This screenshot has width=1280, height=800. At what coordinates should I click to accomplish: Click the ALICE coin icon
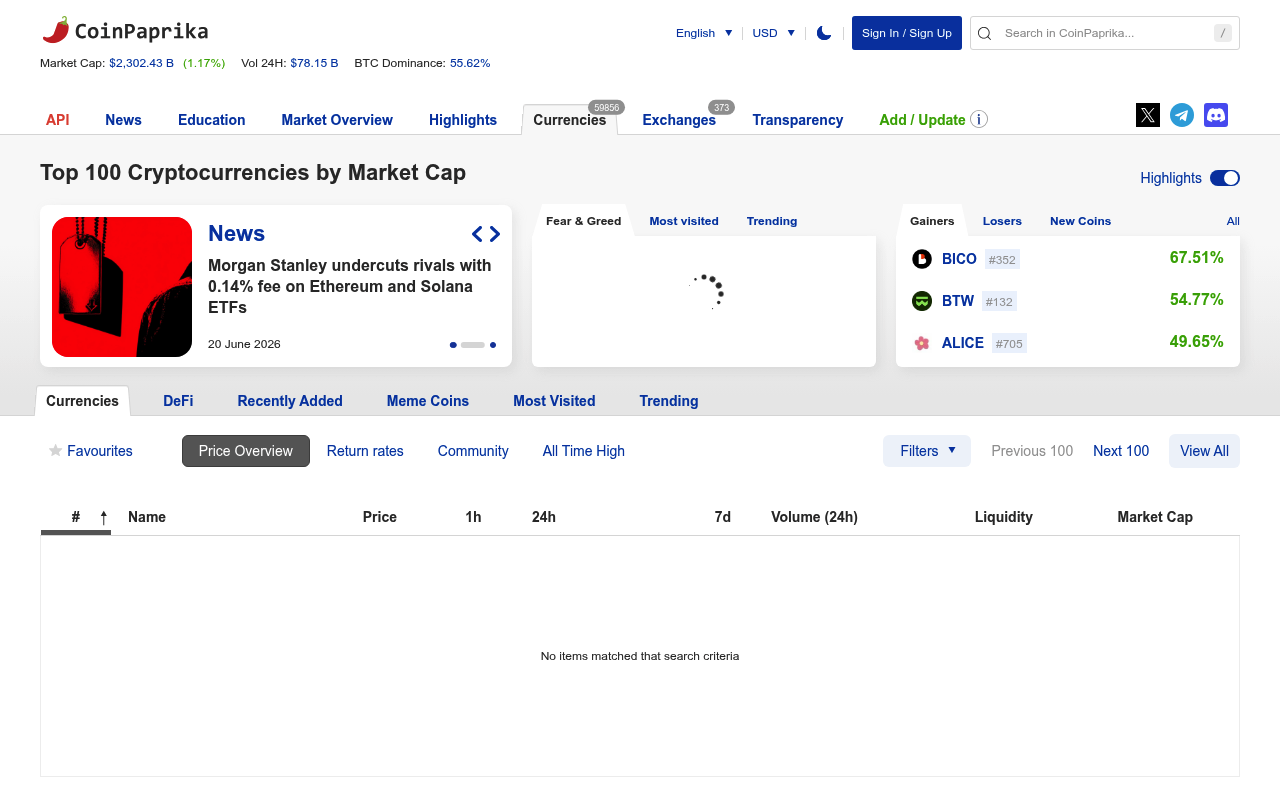pyautogui.click(x=922, y=343)
